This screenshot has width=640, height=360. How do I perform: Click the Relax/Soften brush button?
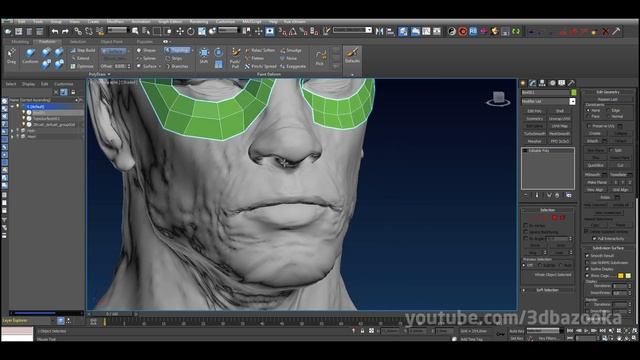click(x=260, y=50)
